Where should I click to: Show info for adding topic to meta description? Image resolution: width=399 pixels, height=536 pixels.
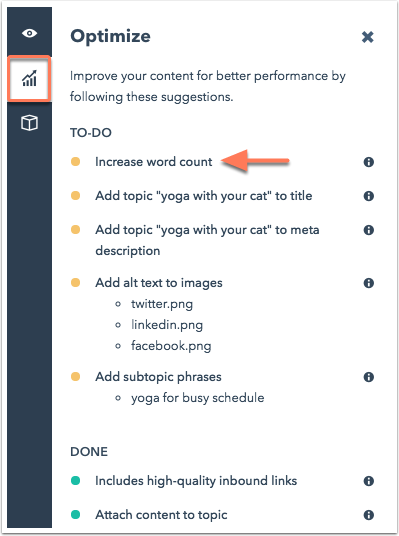tap(369, 230)
